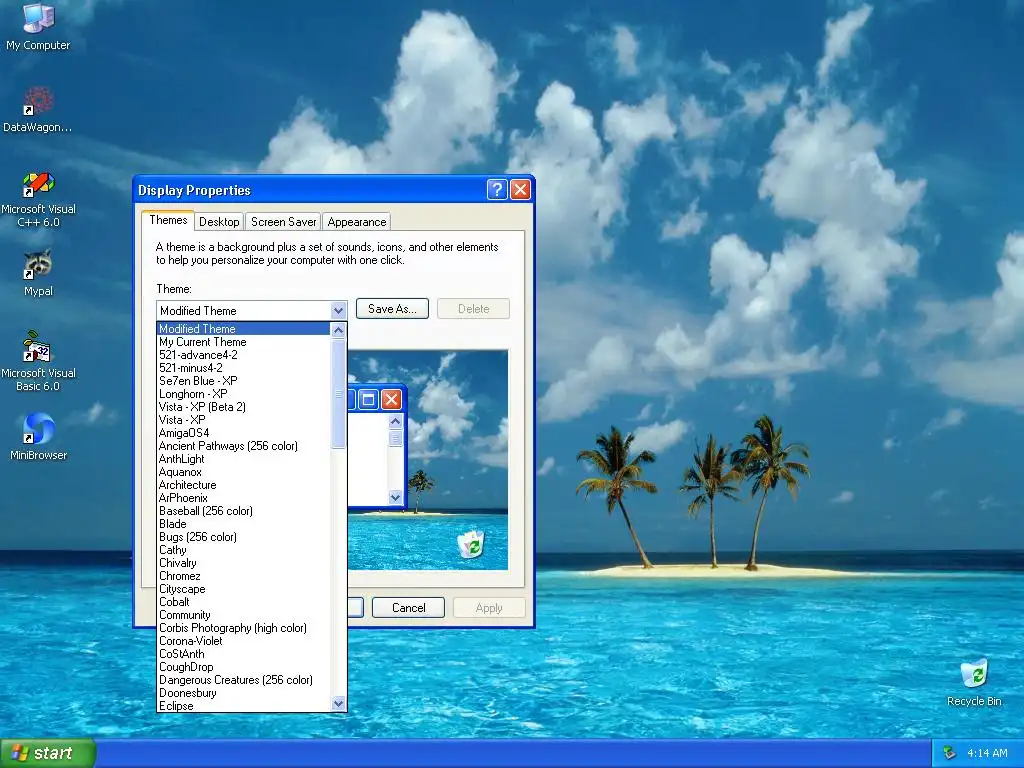Viewport: 1024px width, 768px height.
Task: Pick the Architecture theme
Action: tap(244, 485)
